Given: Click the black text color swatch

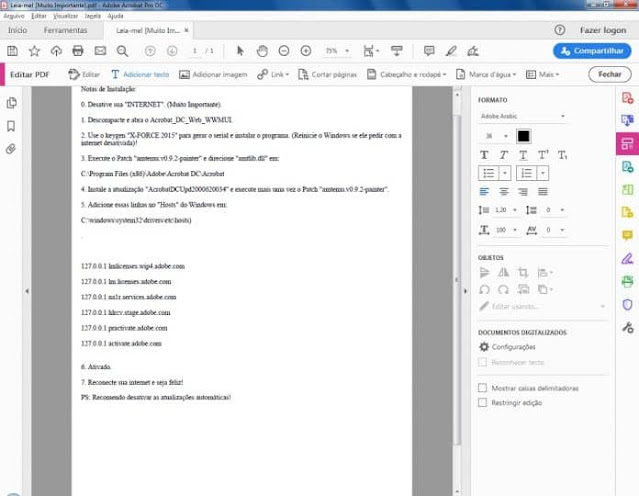Looking at the screenshot, I should (523, 136).
